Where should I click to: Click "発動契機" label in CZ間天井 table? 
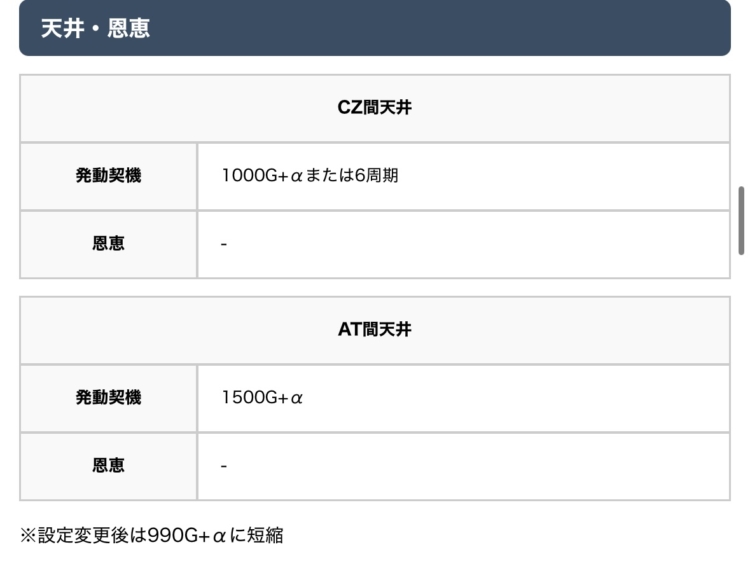[108, 176]
